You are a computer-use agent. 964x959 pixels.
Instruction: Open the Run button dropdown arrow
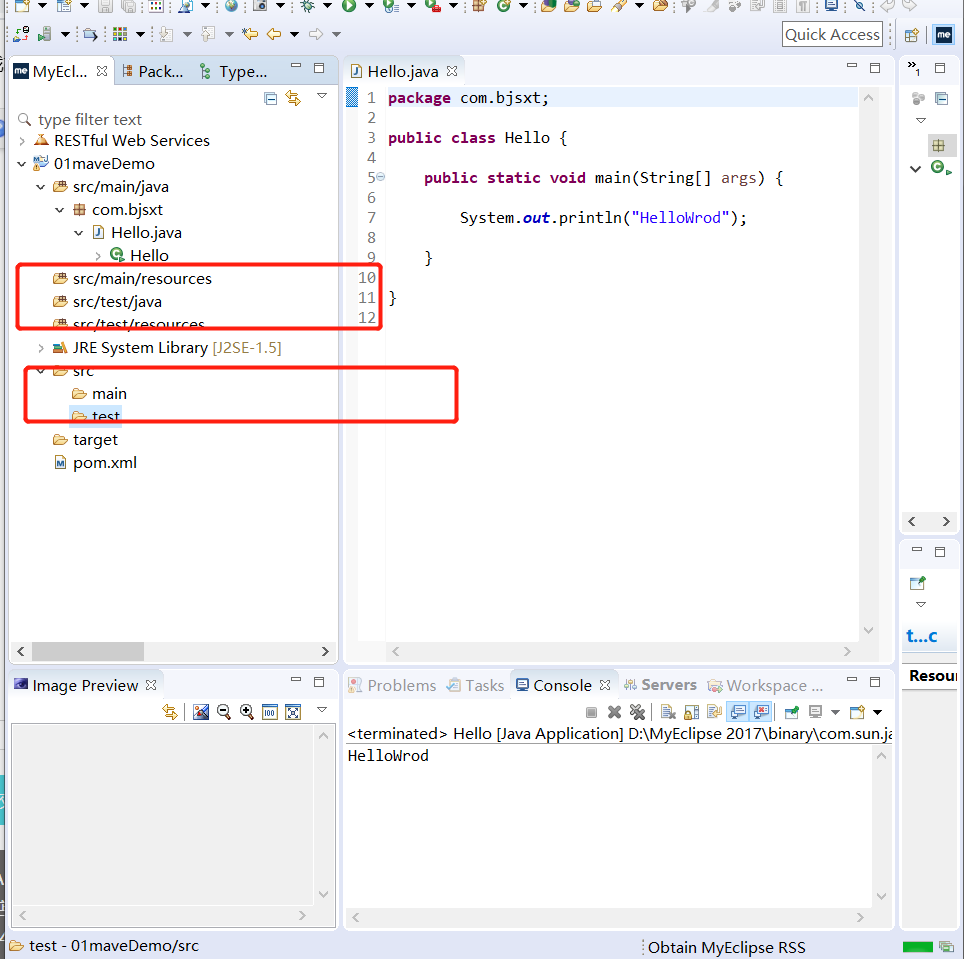coord(369,6)
